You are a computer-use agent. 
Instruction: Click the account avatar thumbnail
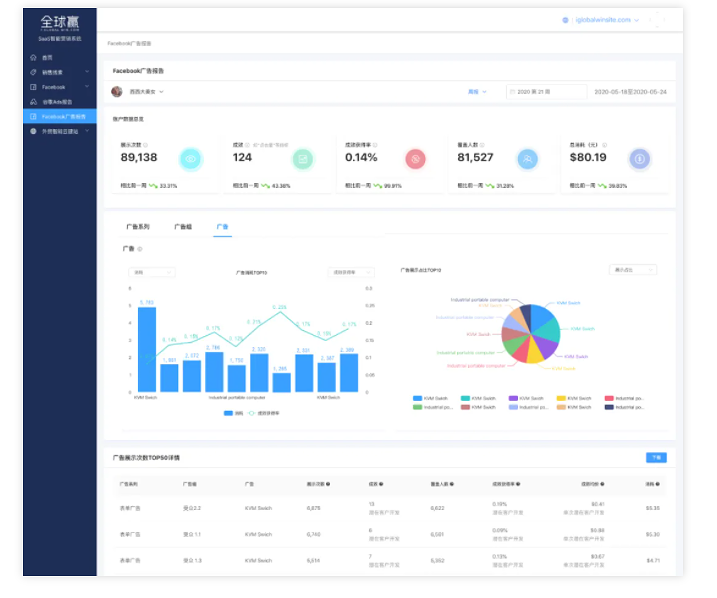pyautogui.click(x=117, y=92)
